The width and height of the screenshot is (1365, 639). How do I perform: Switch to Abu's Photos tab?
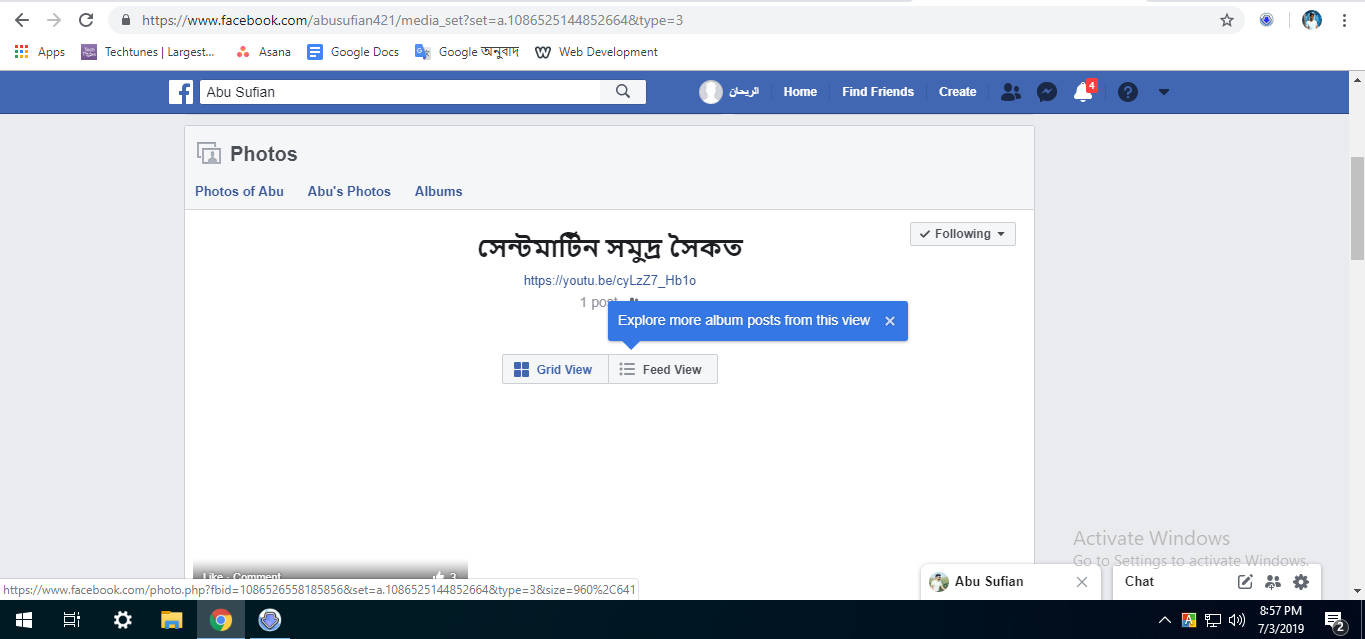pyautogui.click(x=349, y=191)
